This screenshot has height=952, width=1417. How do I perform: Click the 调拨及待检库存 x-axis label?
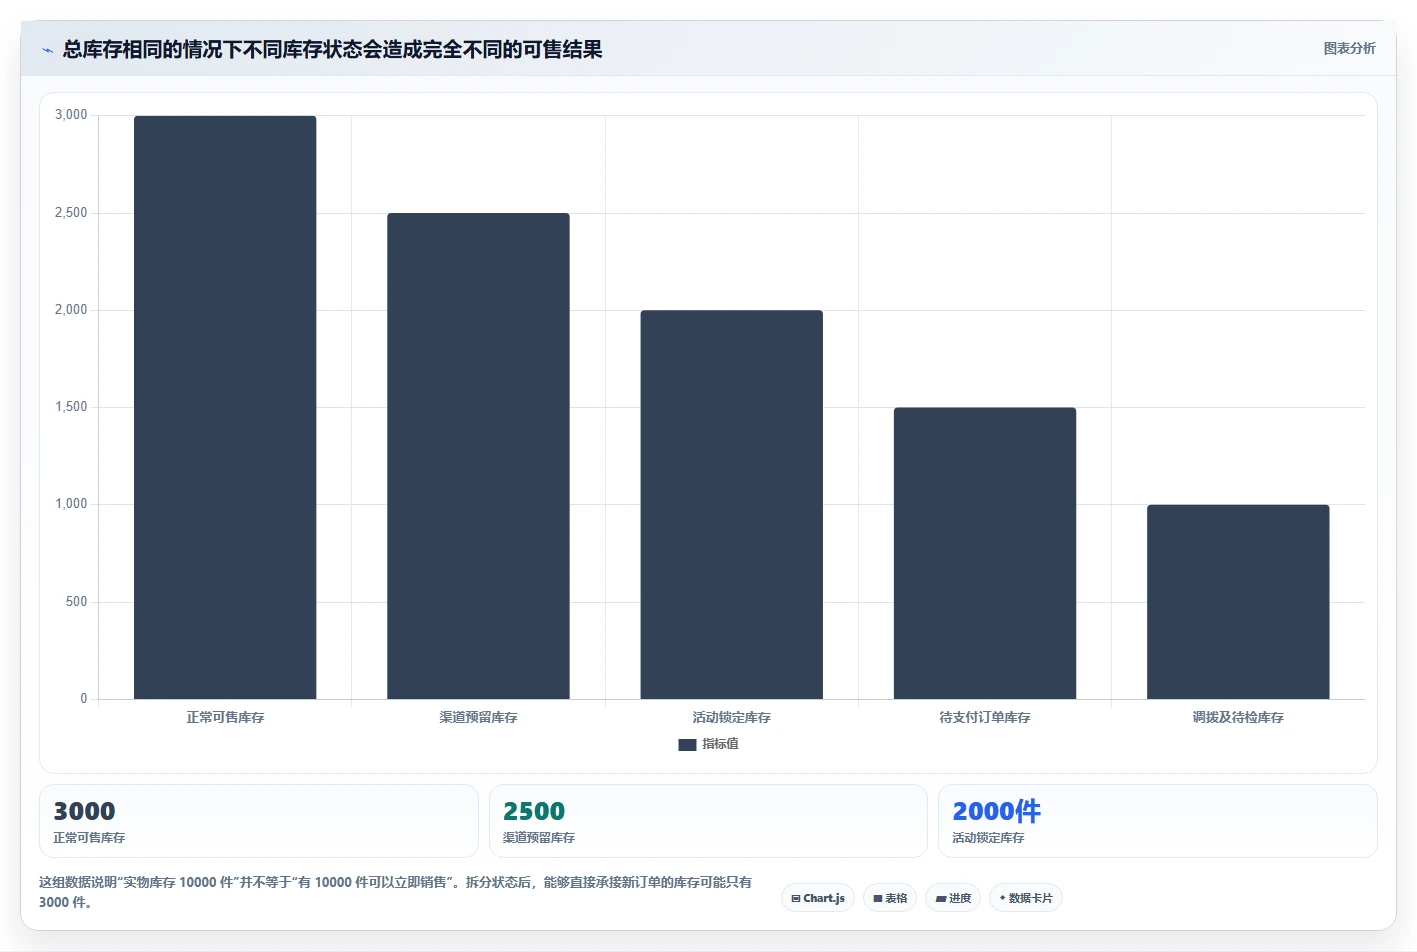(x=1238, y=717)
